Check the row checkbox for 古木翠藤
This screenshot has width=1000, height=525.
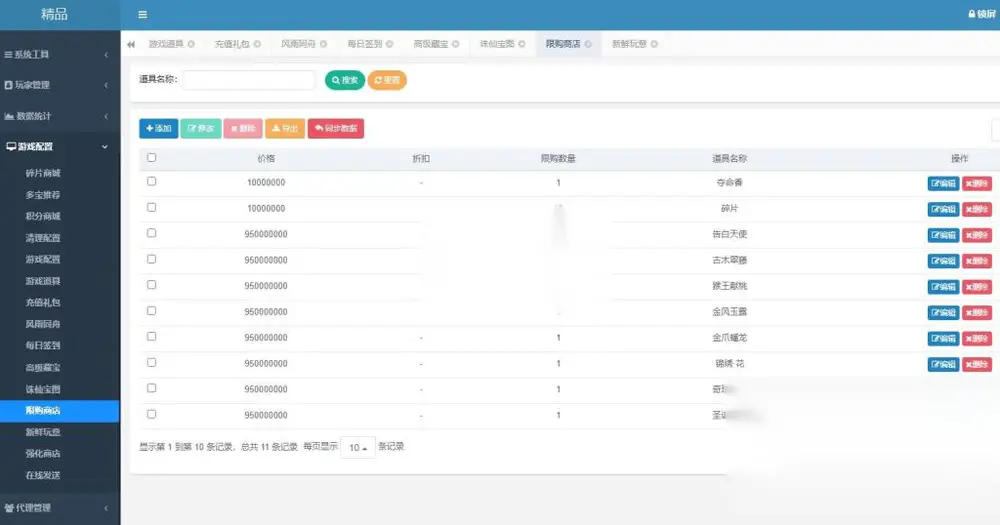coord(151,259)
